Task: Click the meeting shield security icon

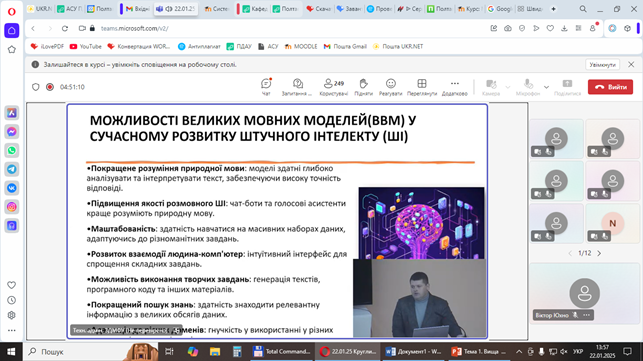Action: [x=36, y=87]
